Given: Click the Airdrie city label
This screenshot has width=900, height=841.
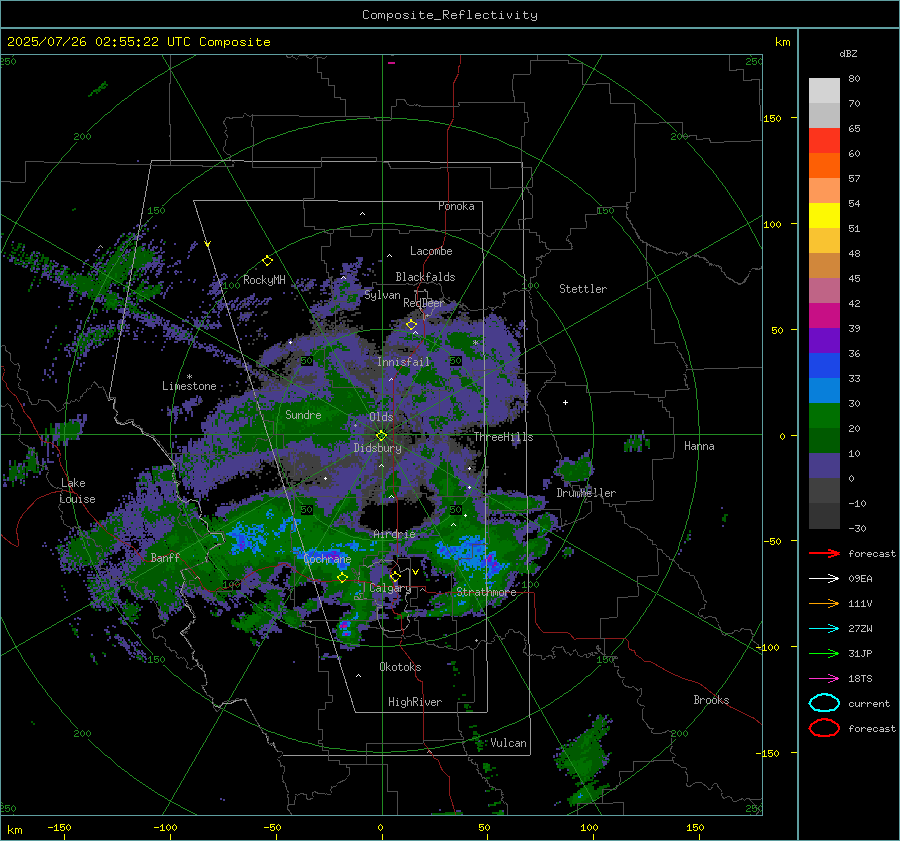Looking at the screenshot, I should pyautogui.click(x=394, y=534).
